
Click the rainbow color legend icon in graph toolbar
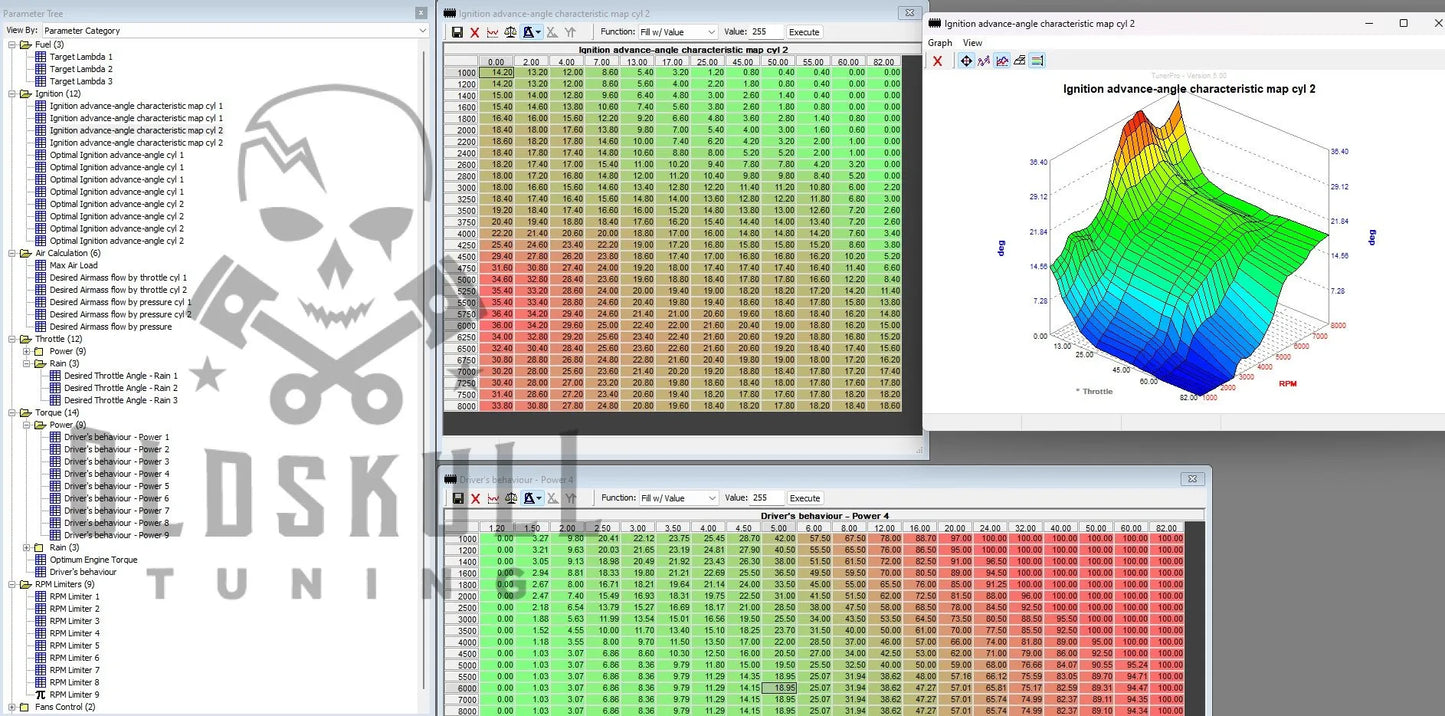point(1037,61)
